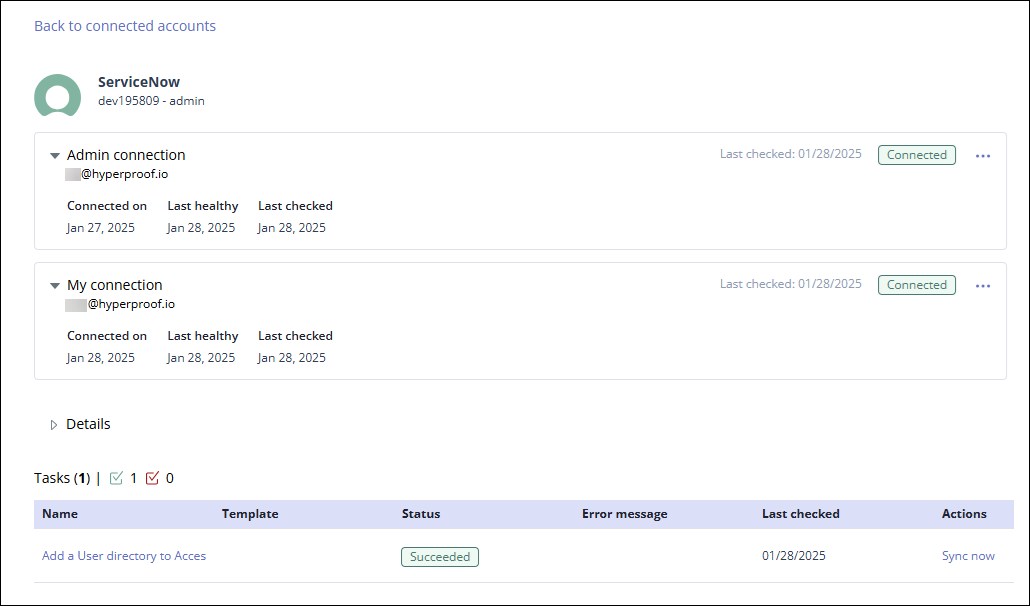Click the Succeeded status badge

(439, 557)
